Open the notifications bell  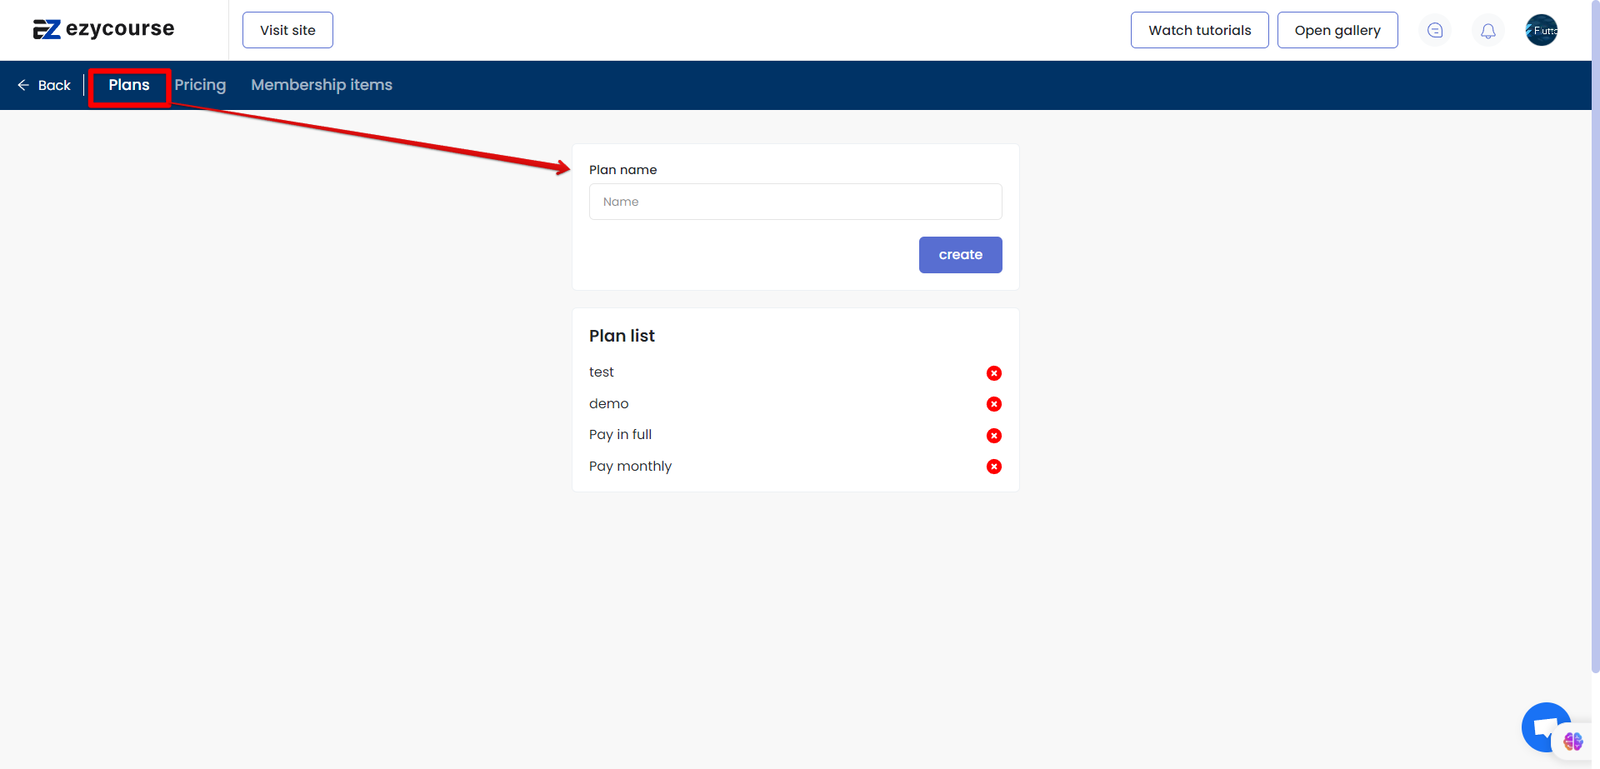pyautogui.click(x=1488, y=30)
